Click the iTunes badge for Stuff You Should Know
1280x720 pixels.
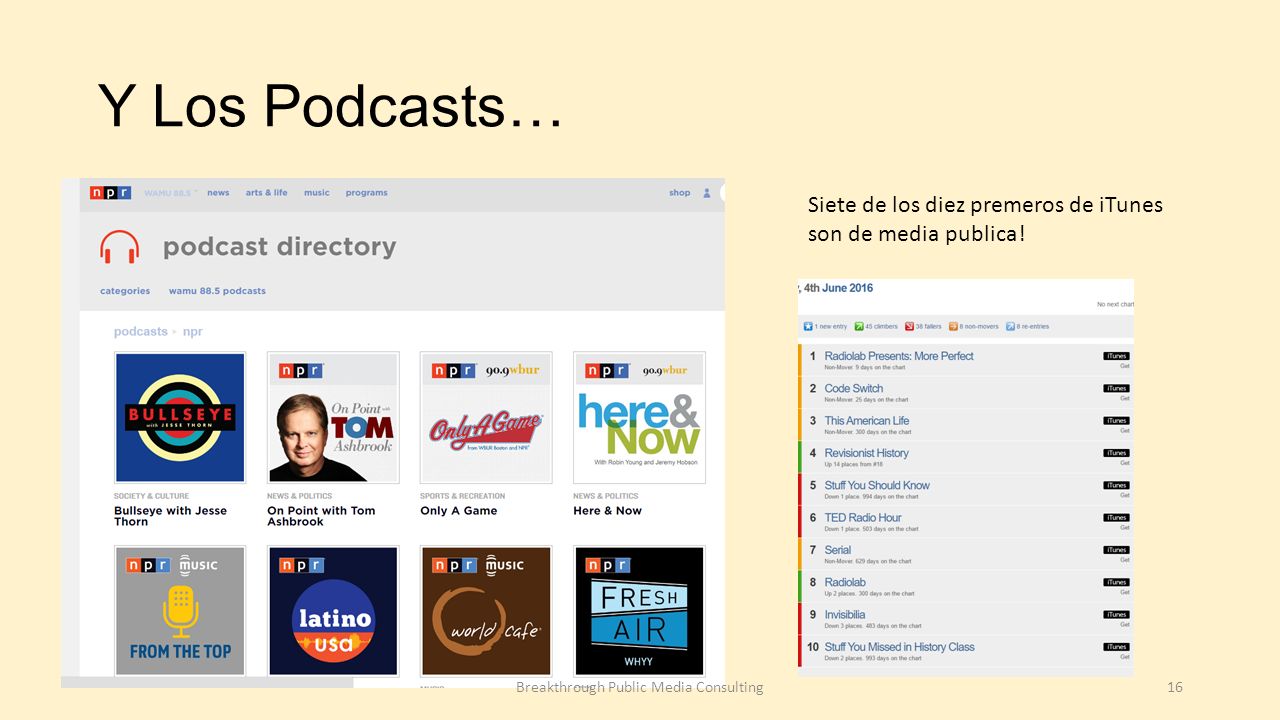point(1116,485)
